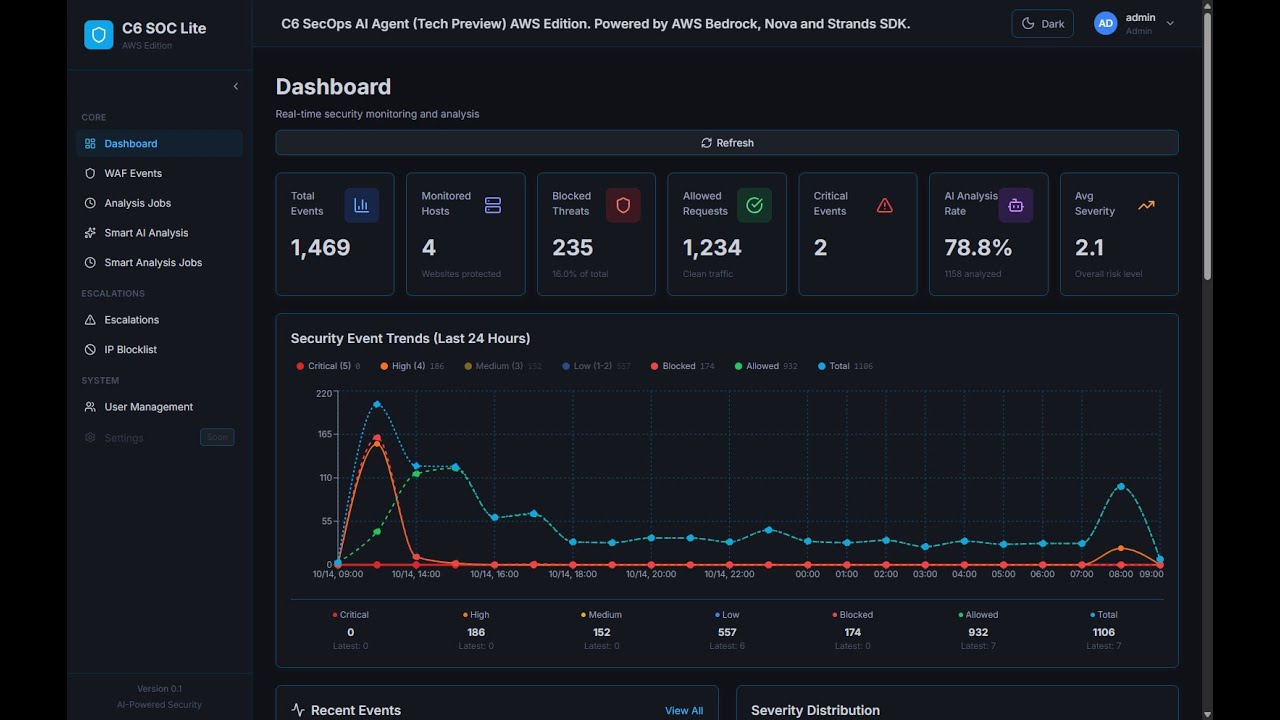
Task: Go to the Dashboard menu item
Action: point(160,144)
